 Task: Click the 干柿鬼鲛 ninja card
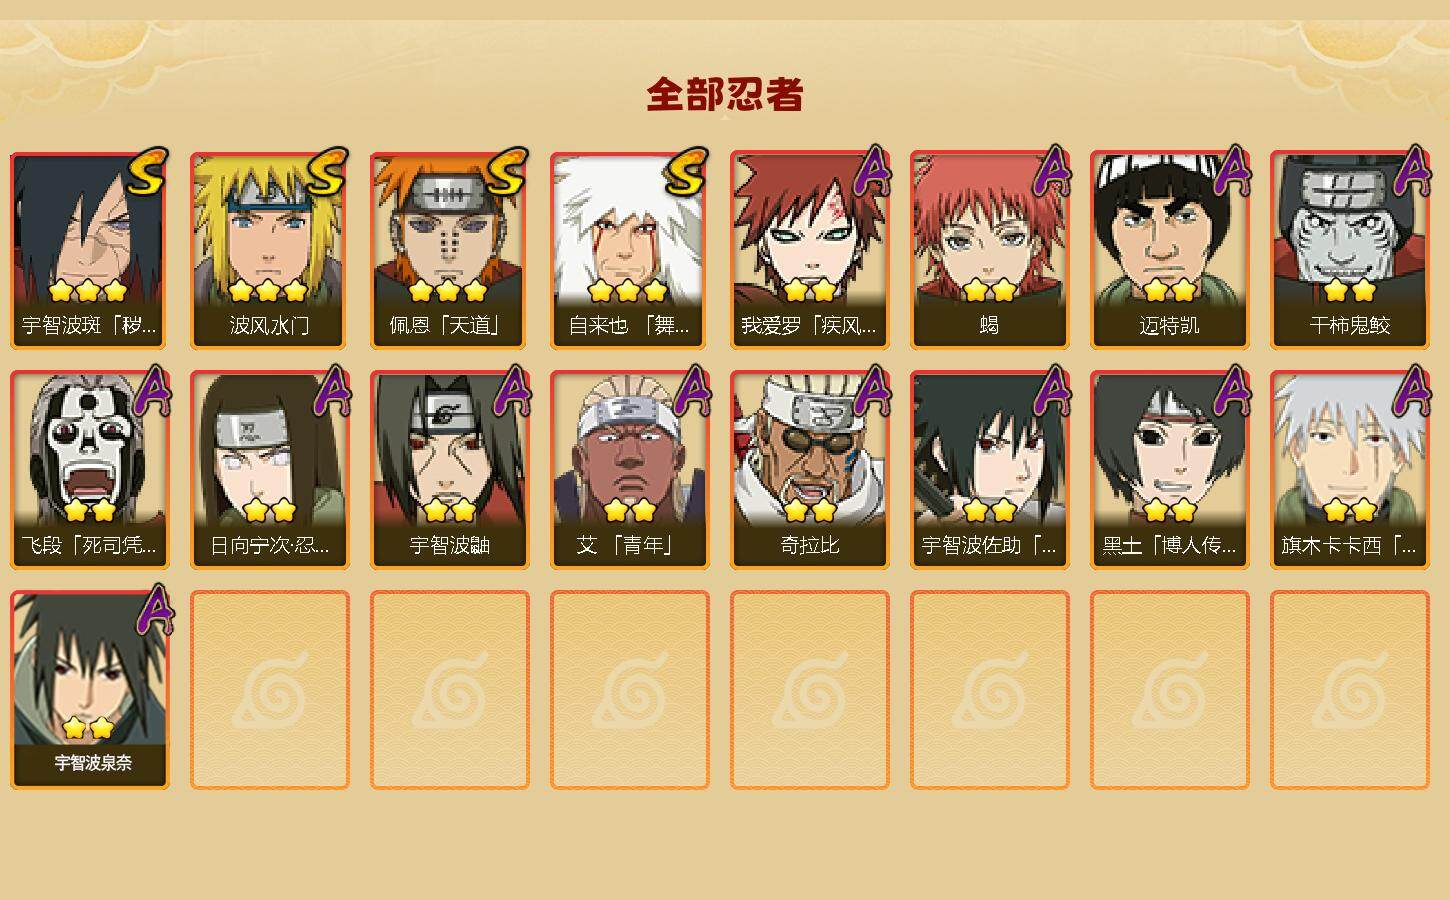(1350, 250)
